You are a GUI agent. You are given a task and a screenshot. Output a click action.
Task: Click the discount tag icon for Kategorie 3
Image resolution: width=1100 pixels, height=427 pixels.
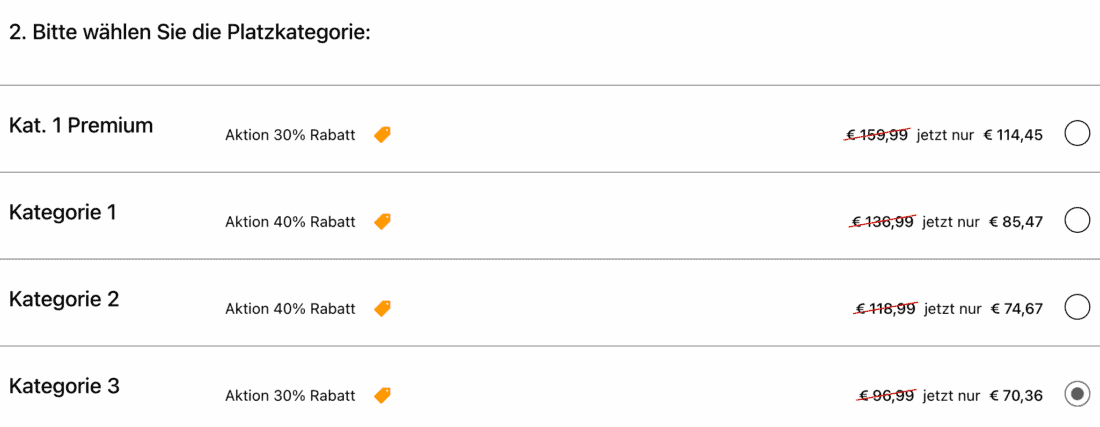(382, 396)
